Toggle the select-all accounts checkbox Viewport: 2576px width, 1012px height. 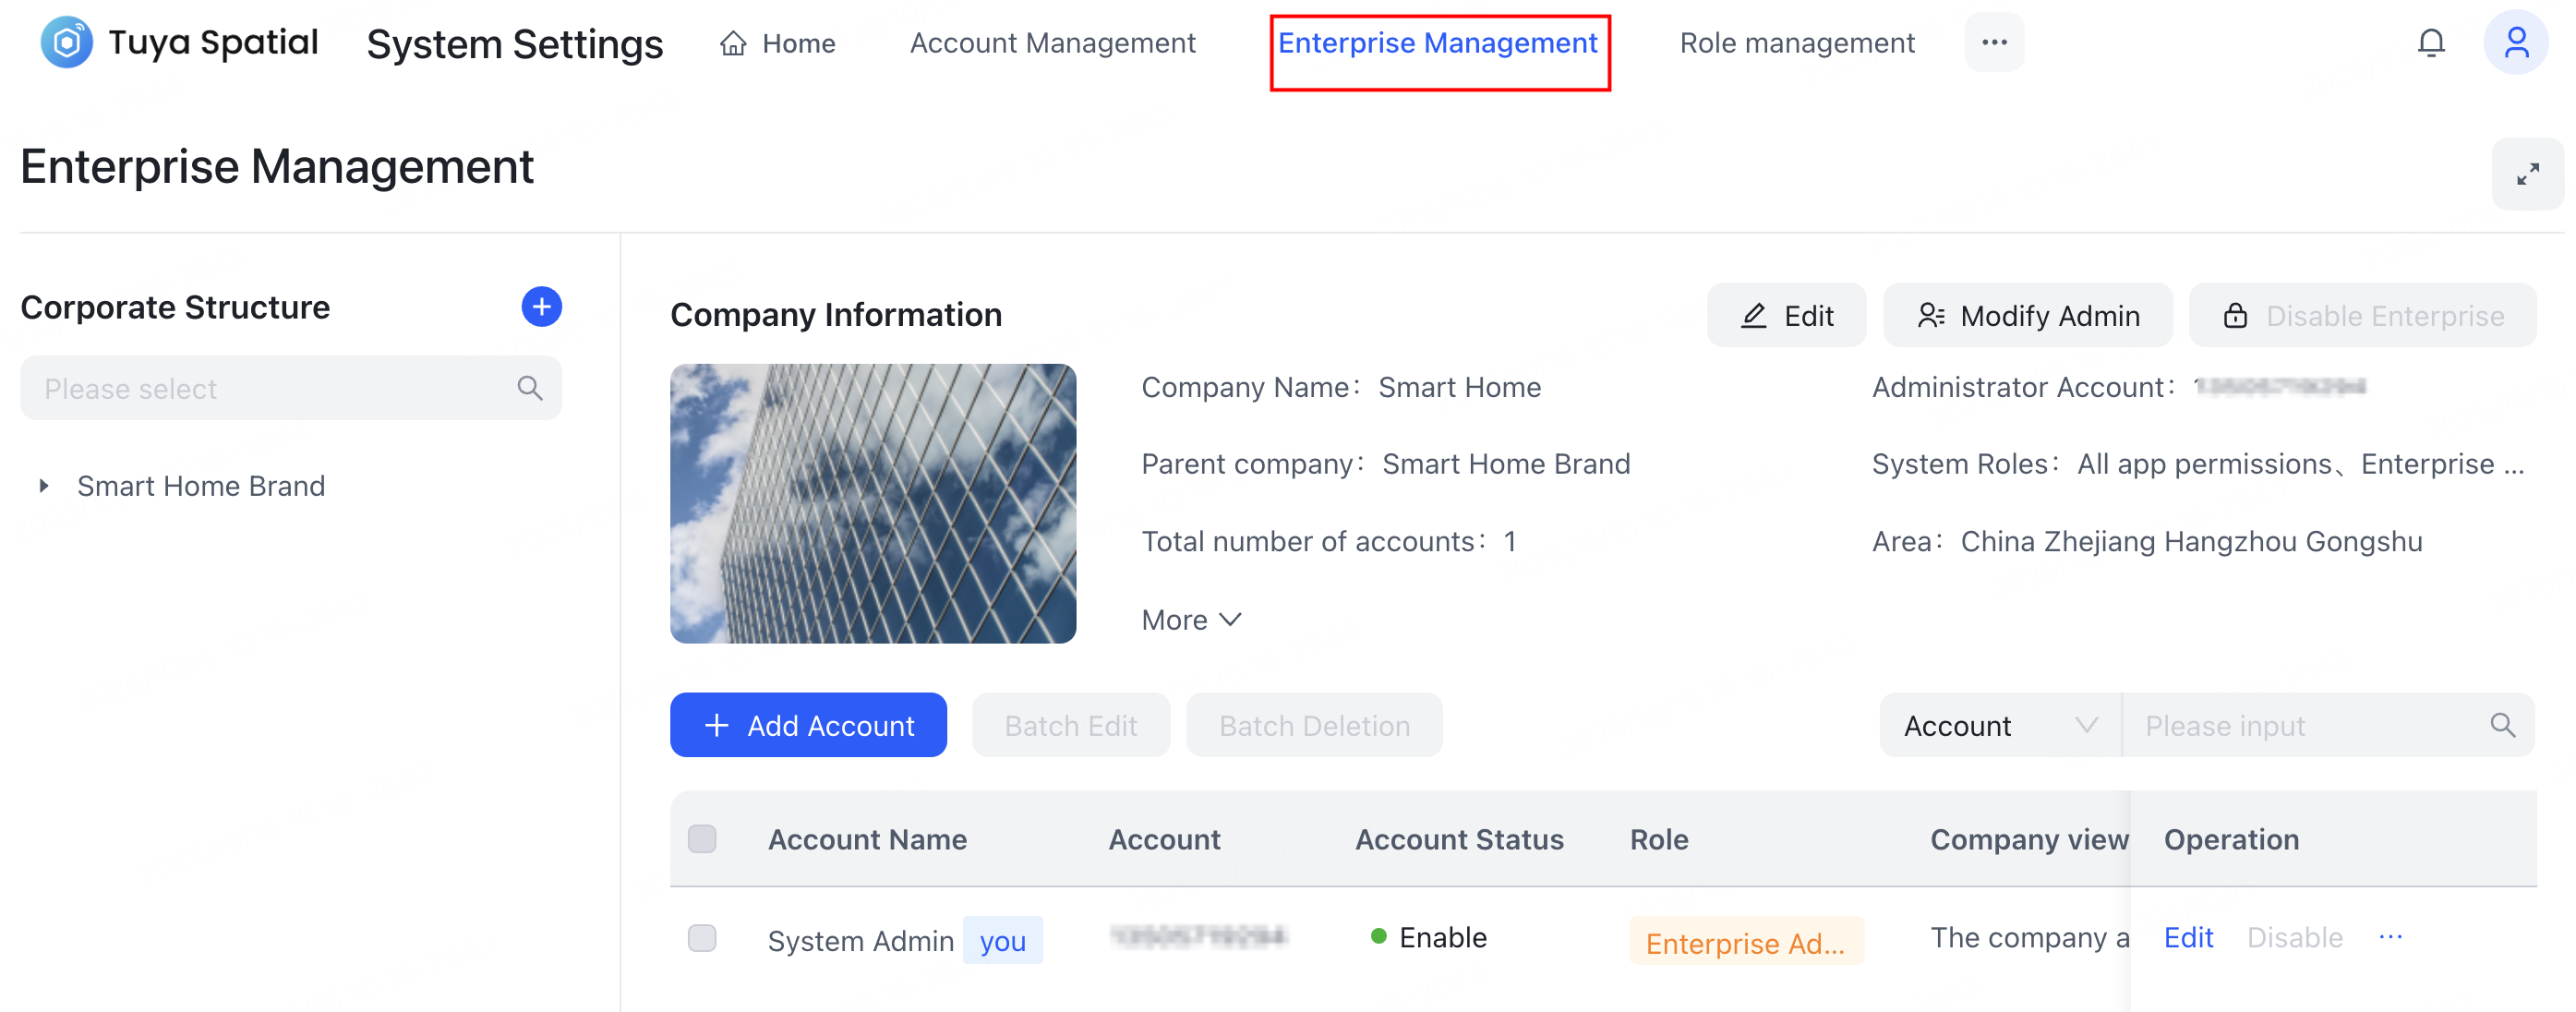click(x=702, y=838)
